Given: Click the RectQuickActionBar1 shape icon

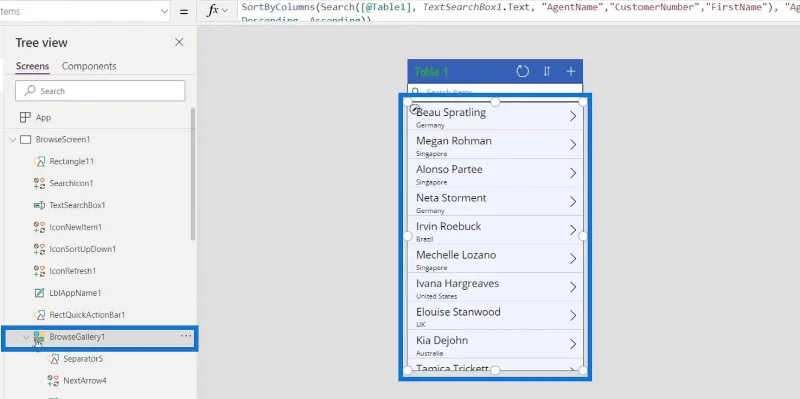Looking at the screenshot, I should [39, 315].
